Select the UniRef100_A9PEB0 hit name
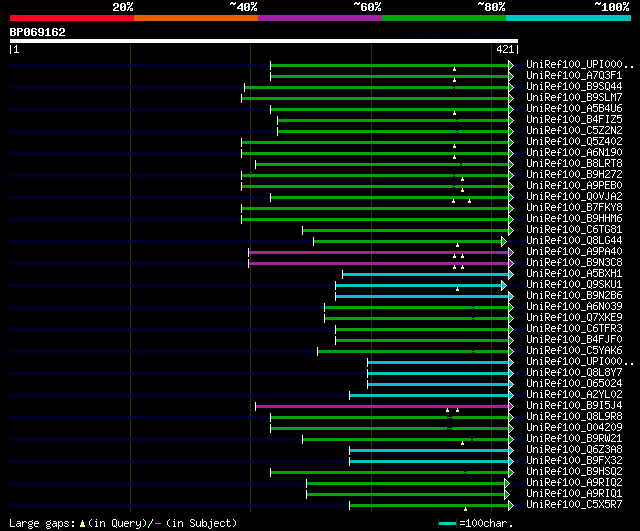This screenshot has height=531, width=640. coord(574,186)
